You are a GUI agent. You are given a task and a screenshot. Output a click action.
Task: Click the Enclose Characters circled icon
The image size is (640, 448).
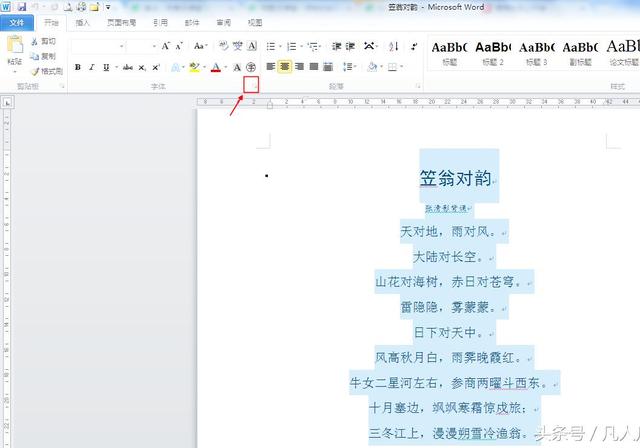tap(251, 67)
